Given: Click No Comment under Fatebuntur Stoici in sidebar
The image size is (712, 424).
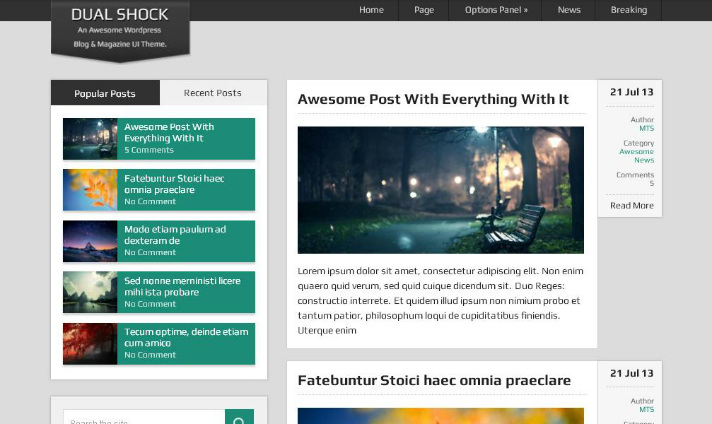Looking at the screenshot, I should (150, 202).
